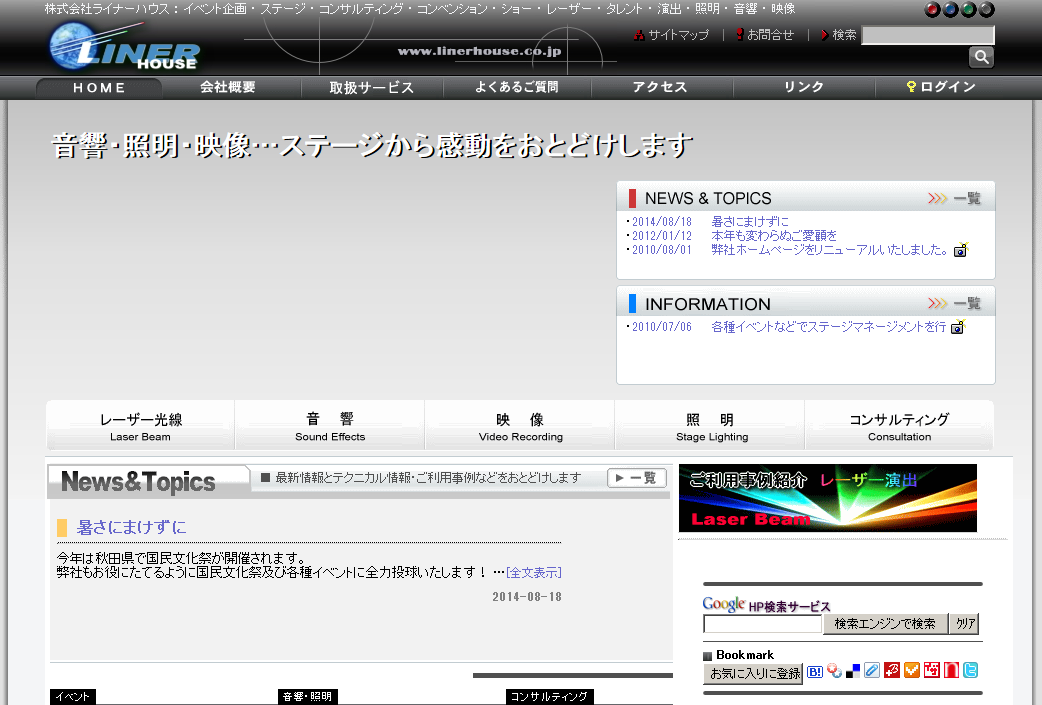This screenshot has width=1042, height=705.
Task: Open the 会社概要 menu item
Action: pos(228,88)
